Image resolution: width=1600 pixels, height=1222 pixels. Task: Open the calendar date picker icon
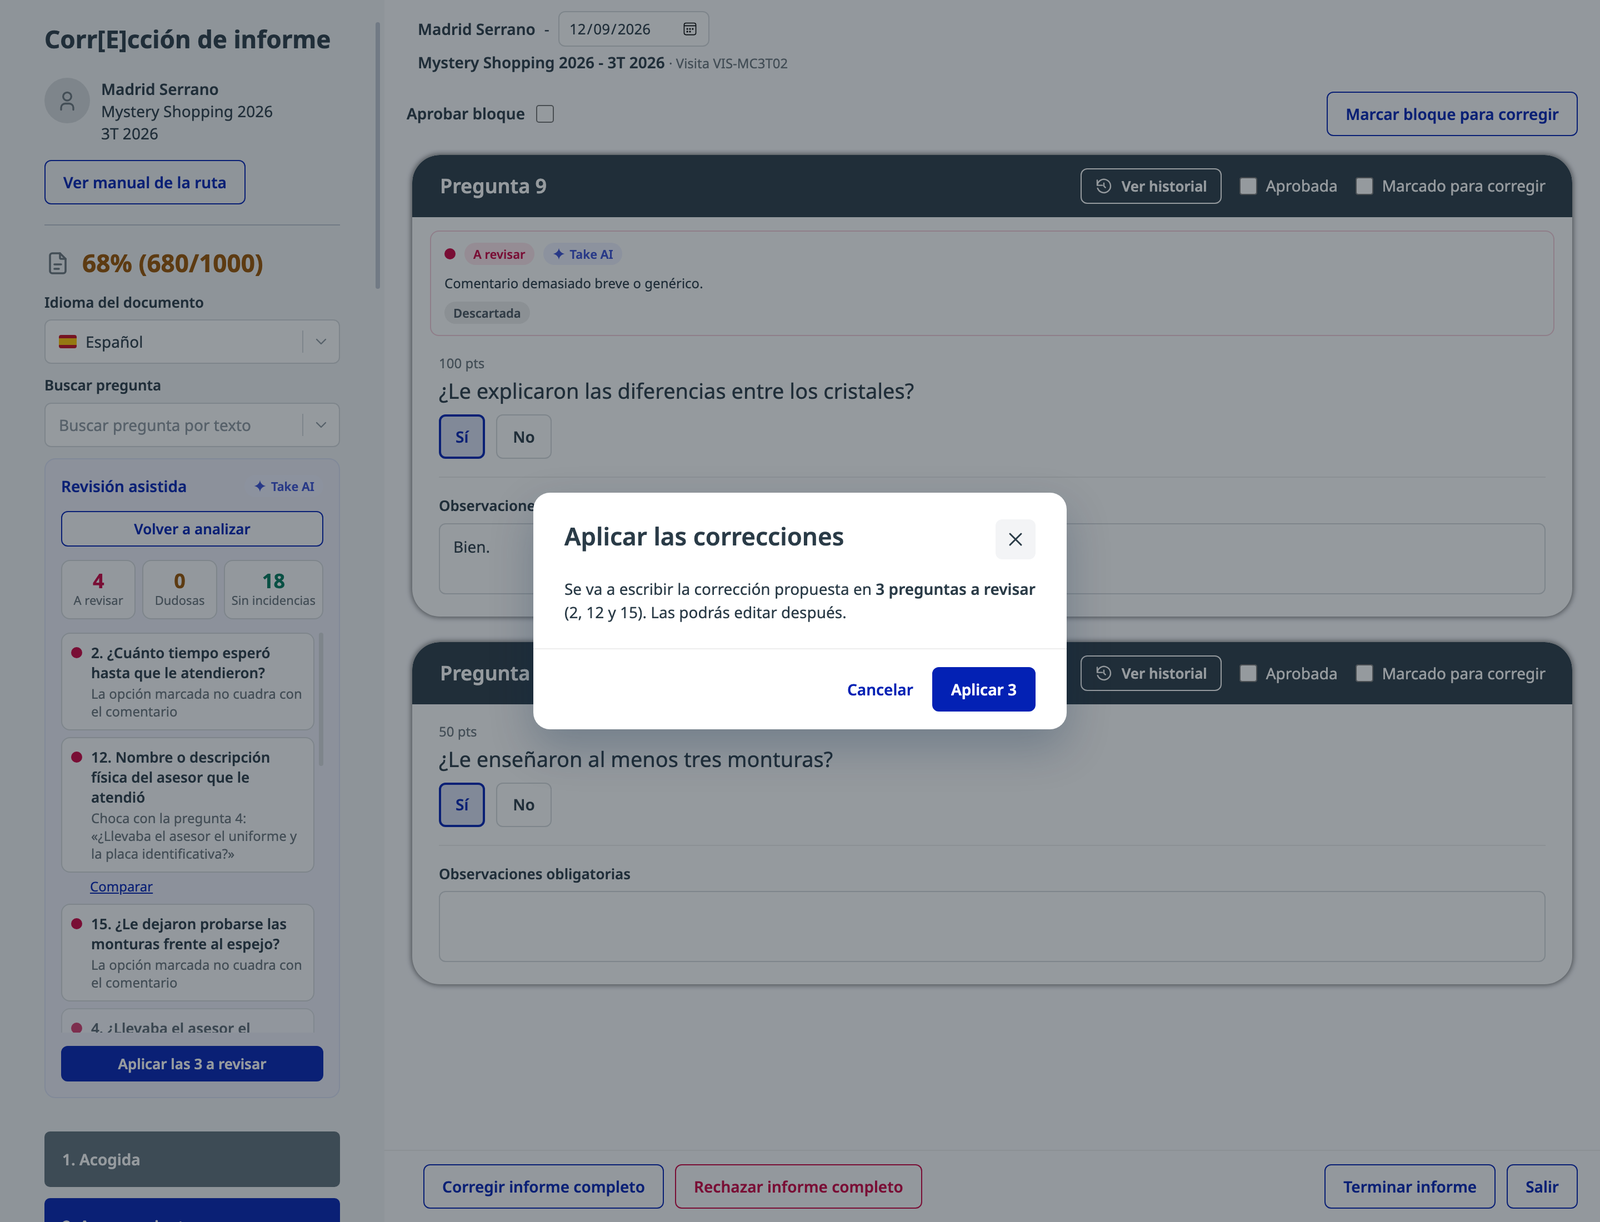[690, 29]
